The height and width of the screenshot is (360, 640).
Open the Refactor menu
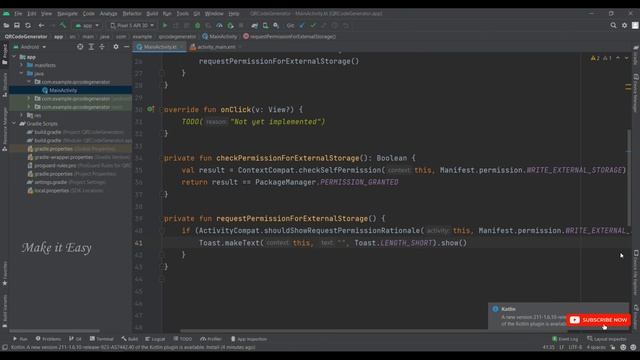[x=132, y=13]
